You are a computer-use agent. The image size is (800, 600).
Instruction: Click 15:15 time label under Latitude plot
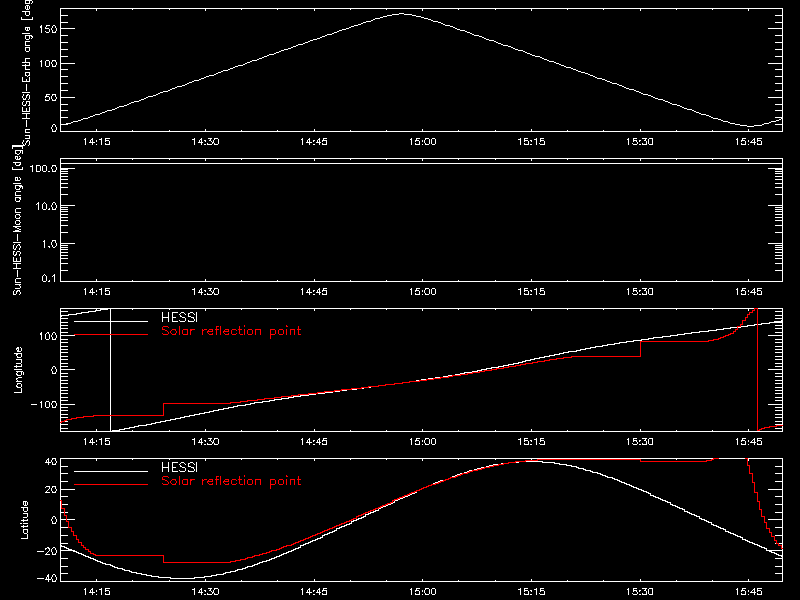click(x=531, y=591)
